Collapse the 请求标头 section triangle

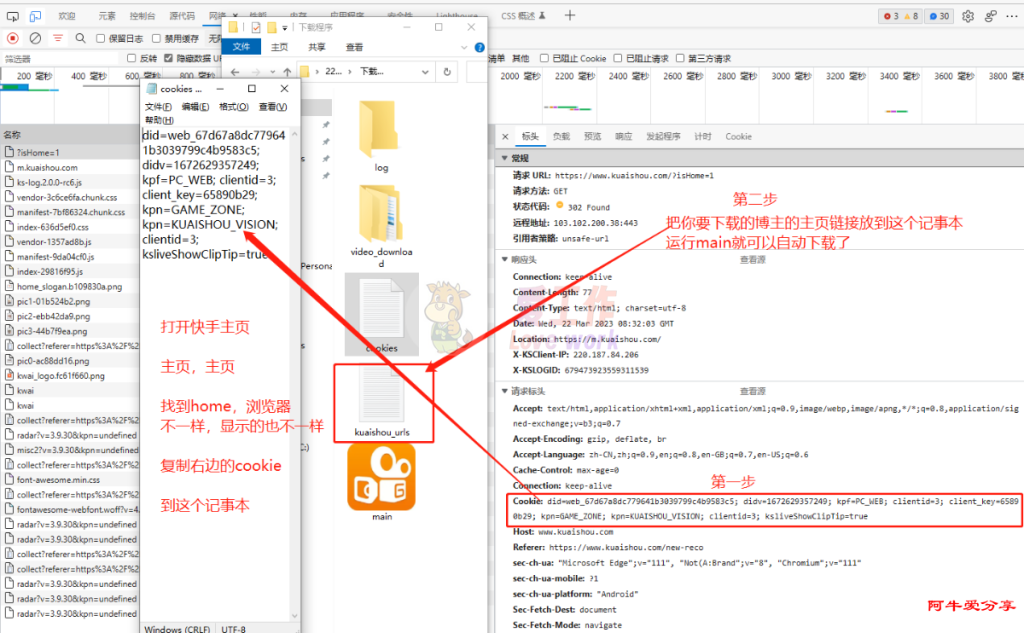[504, 391]
